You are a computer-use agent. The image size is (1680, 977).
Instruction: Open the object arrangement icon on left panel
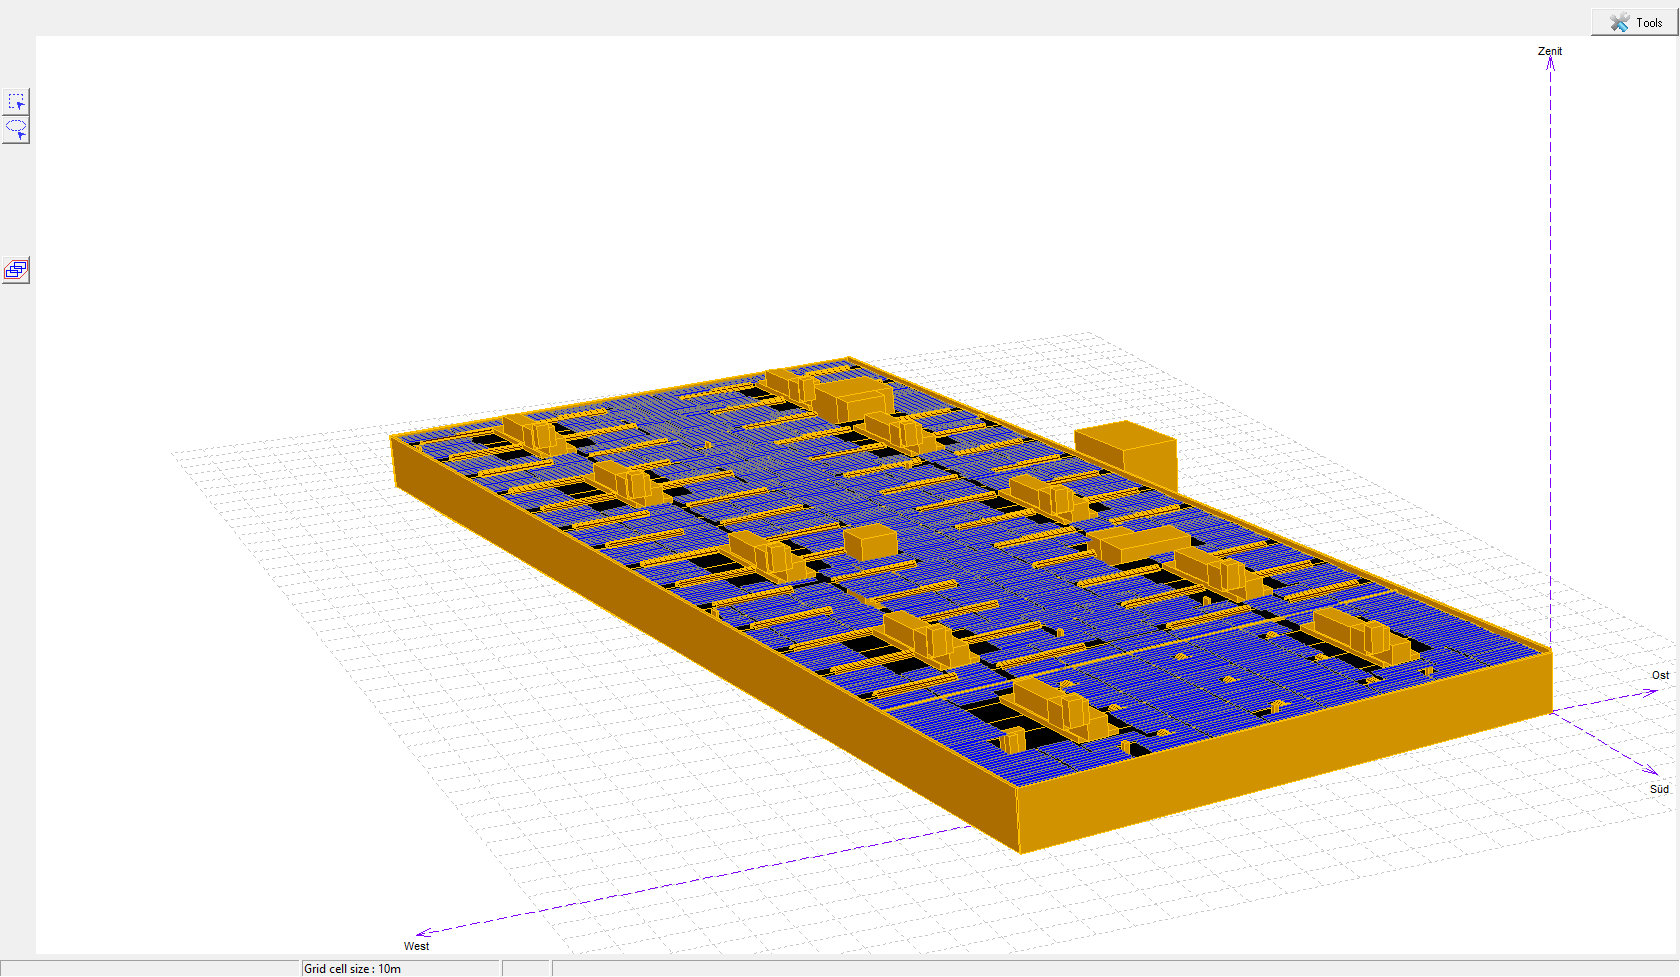(15, 270)
